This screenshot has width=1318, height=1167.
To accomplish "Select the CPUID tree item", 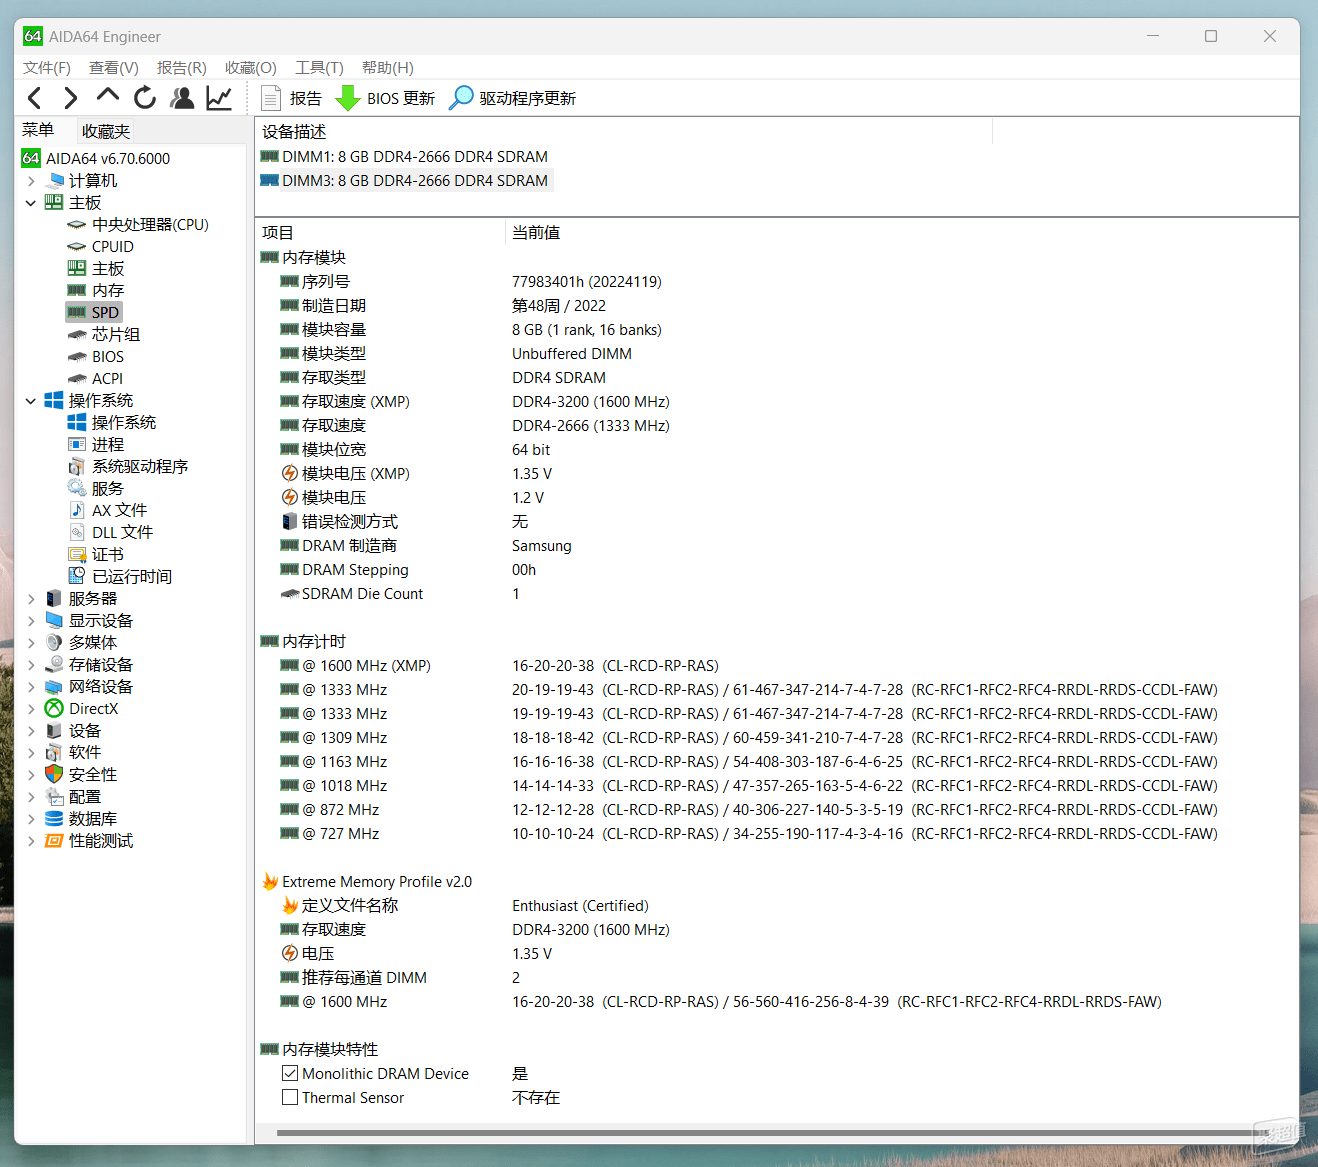I will pos(101,247).
